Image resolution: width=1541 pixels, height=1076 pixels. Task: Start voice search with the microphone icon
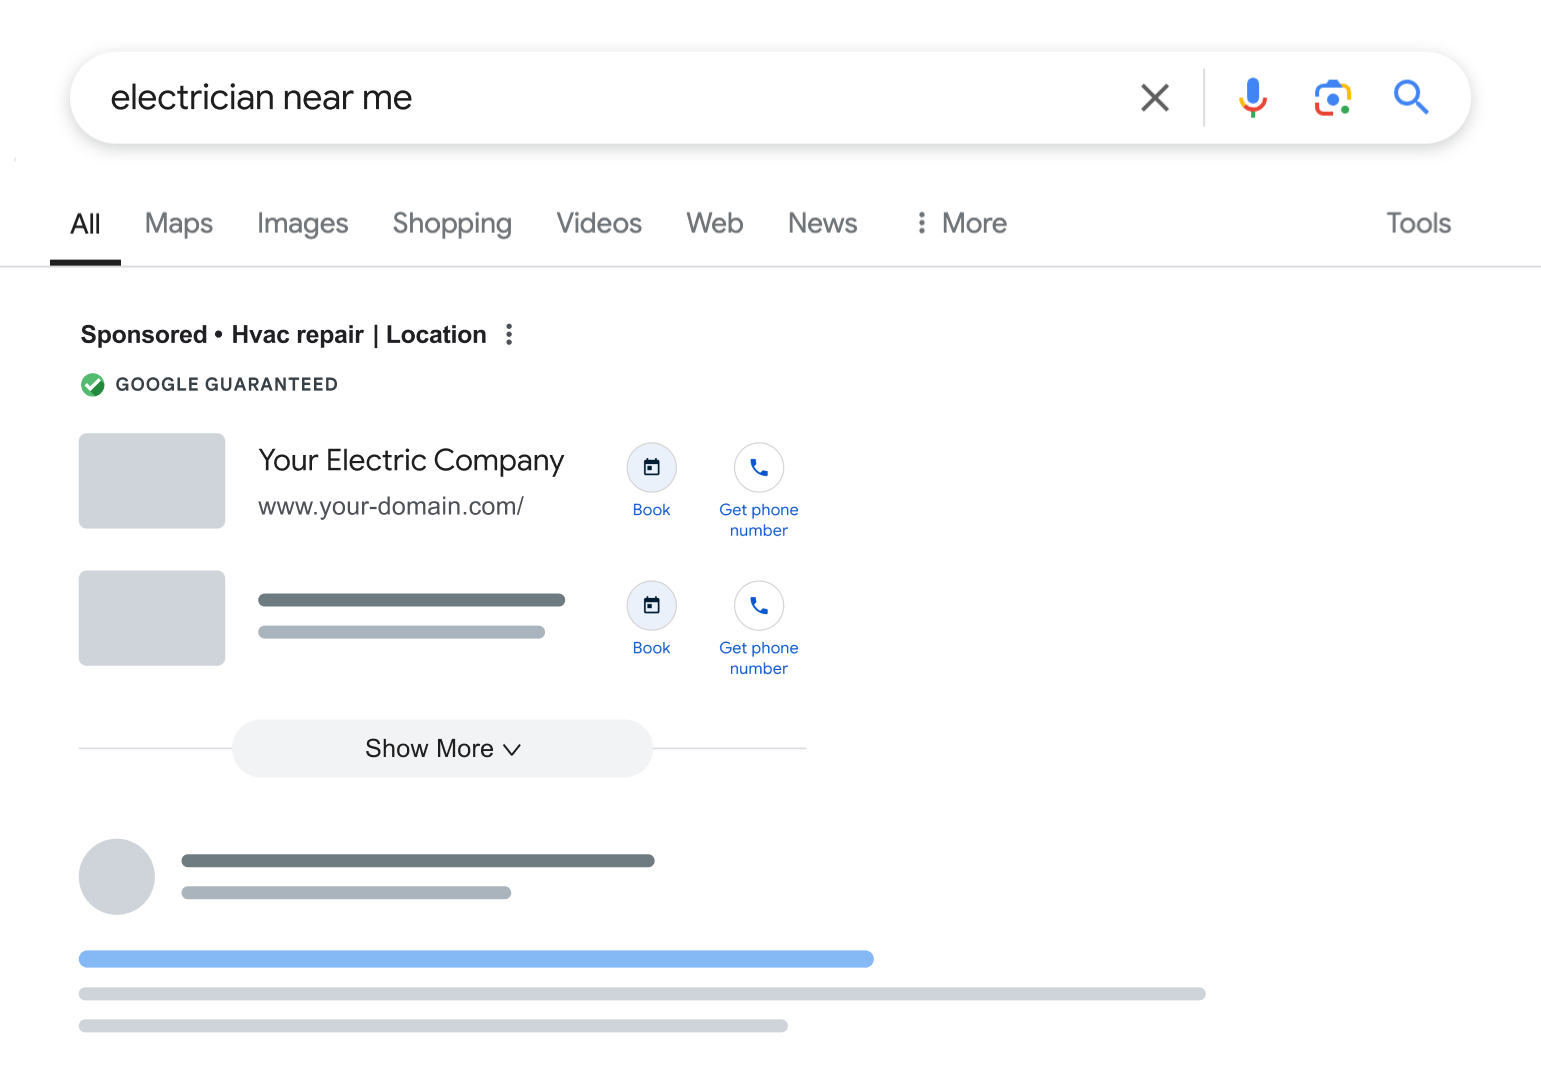[x=1252, y=98]
